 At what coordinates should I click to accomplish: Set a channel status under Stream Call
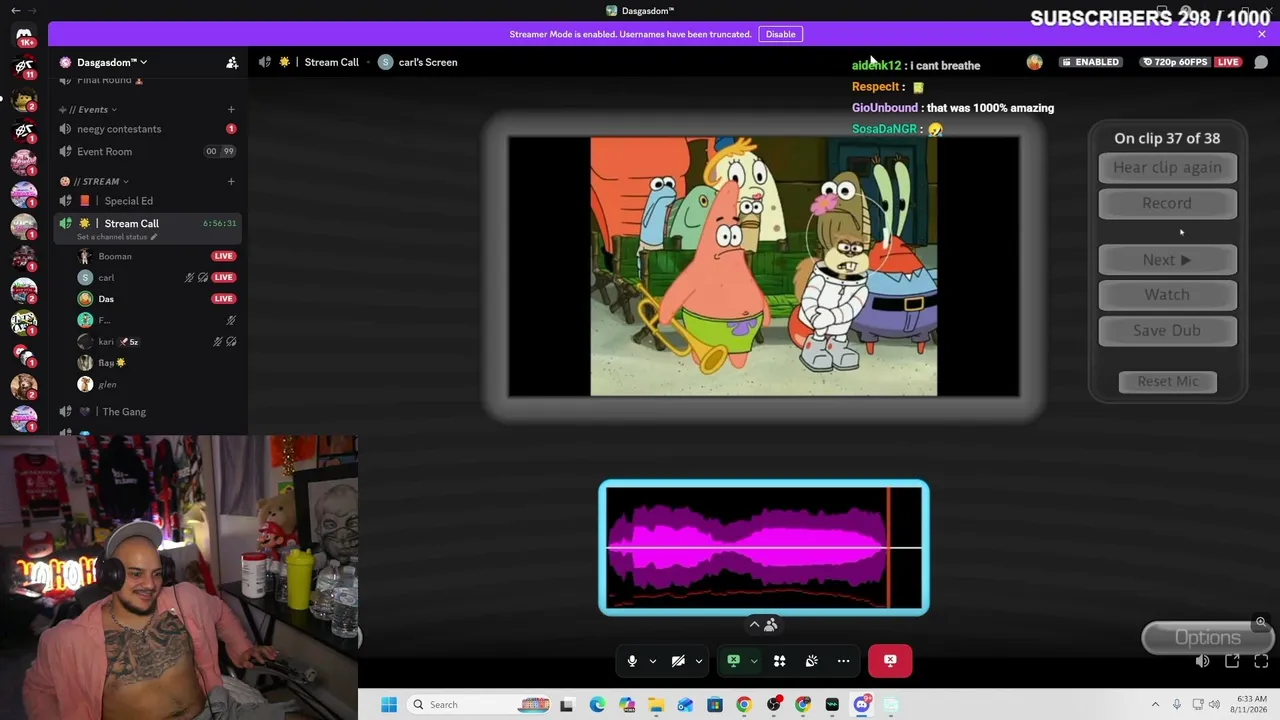(x=117, y=237)
